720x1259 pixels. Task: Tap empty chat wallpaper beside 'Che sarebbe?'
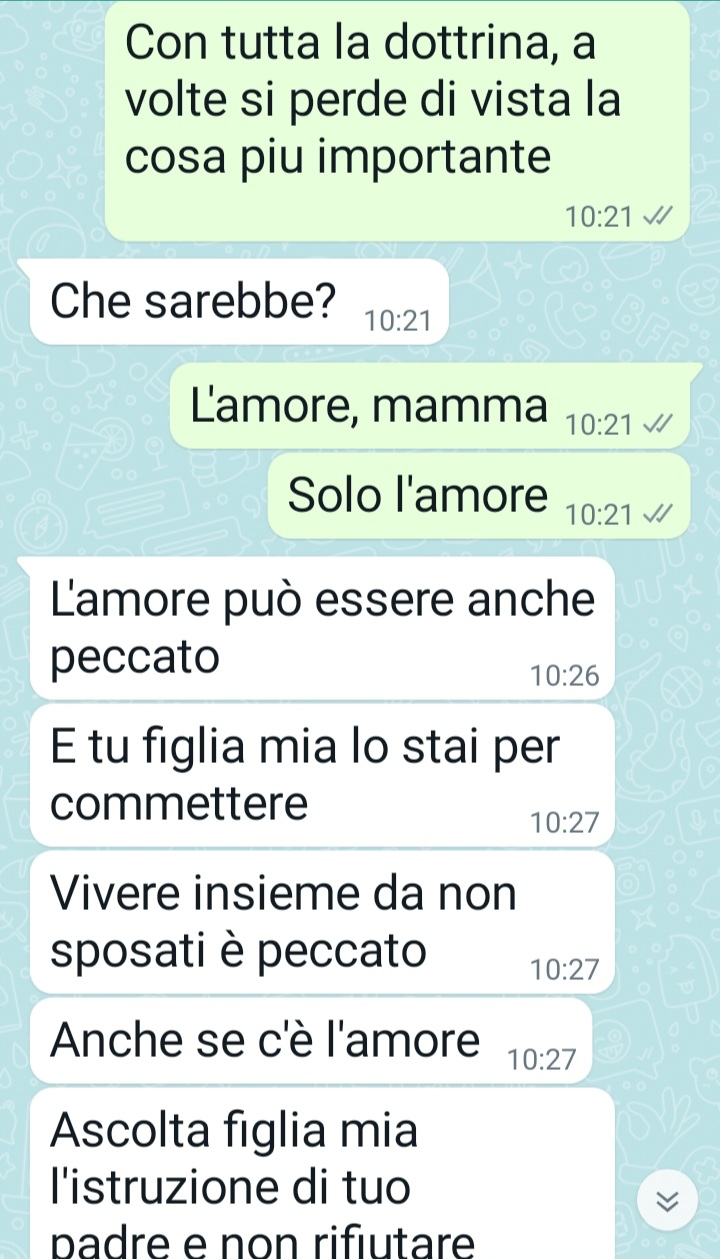coord(580,301)
